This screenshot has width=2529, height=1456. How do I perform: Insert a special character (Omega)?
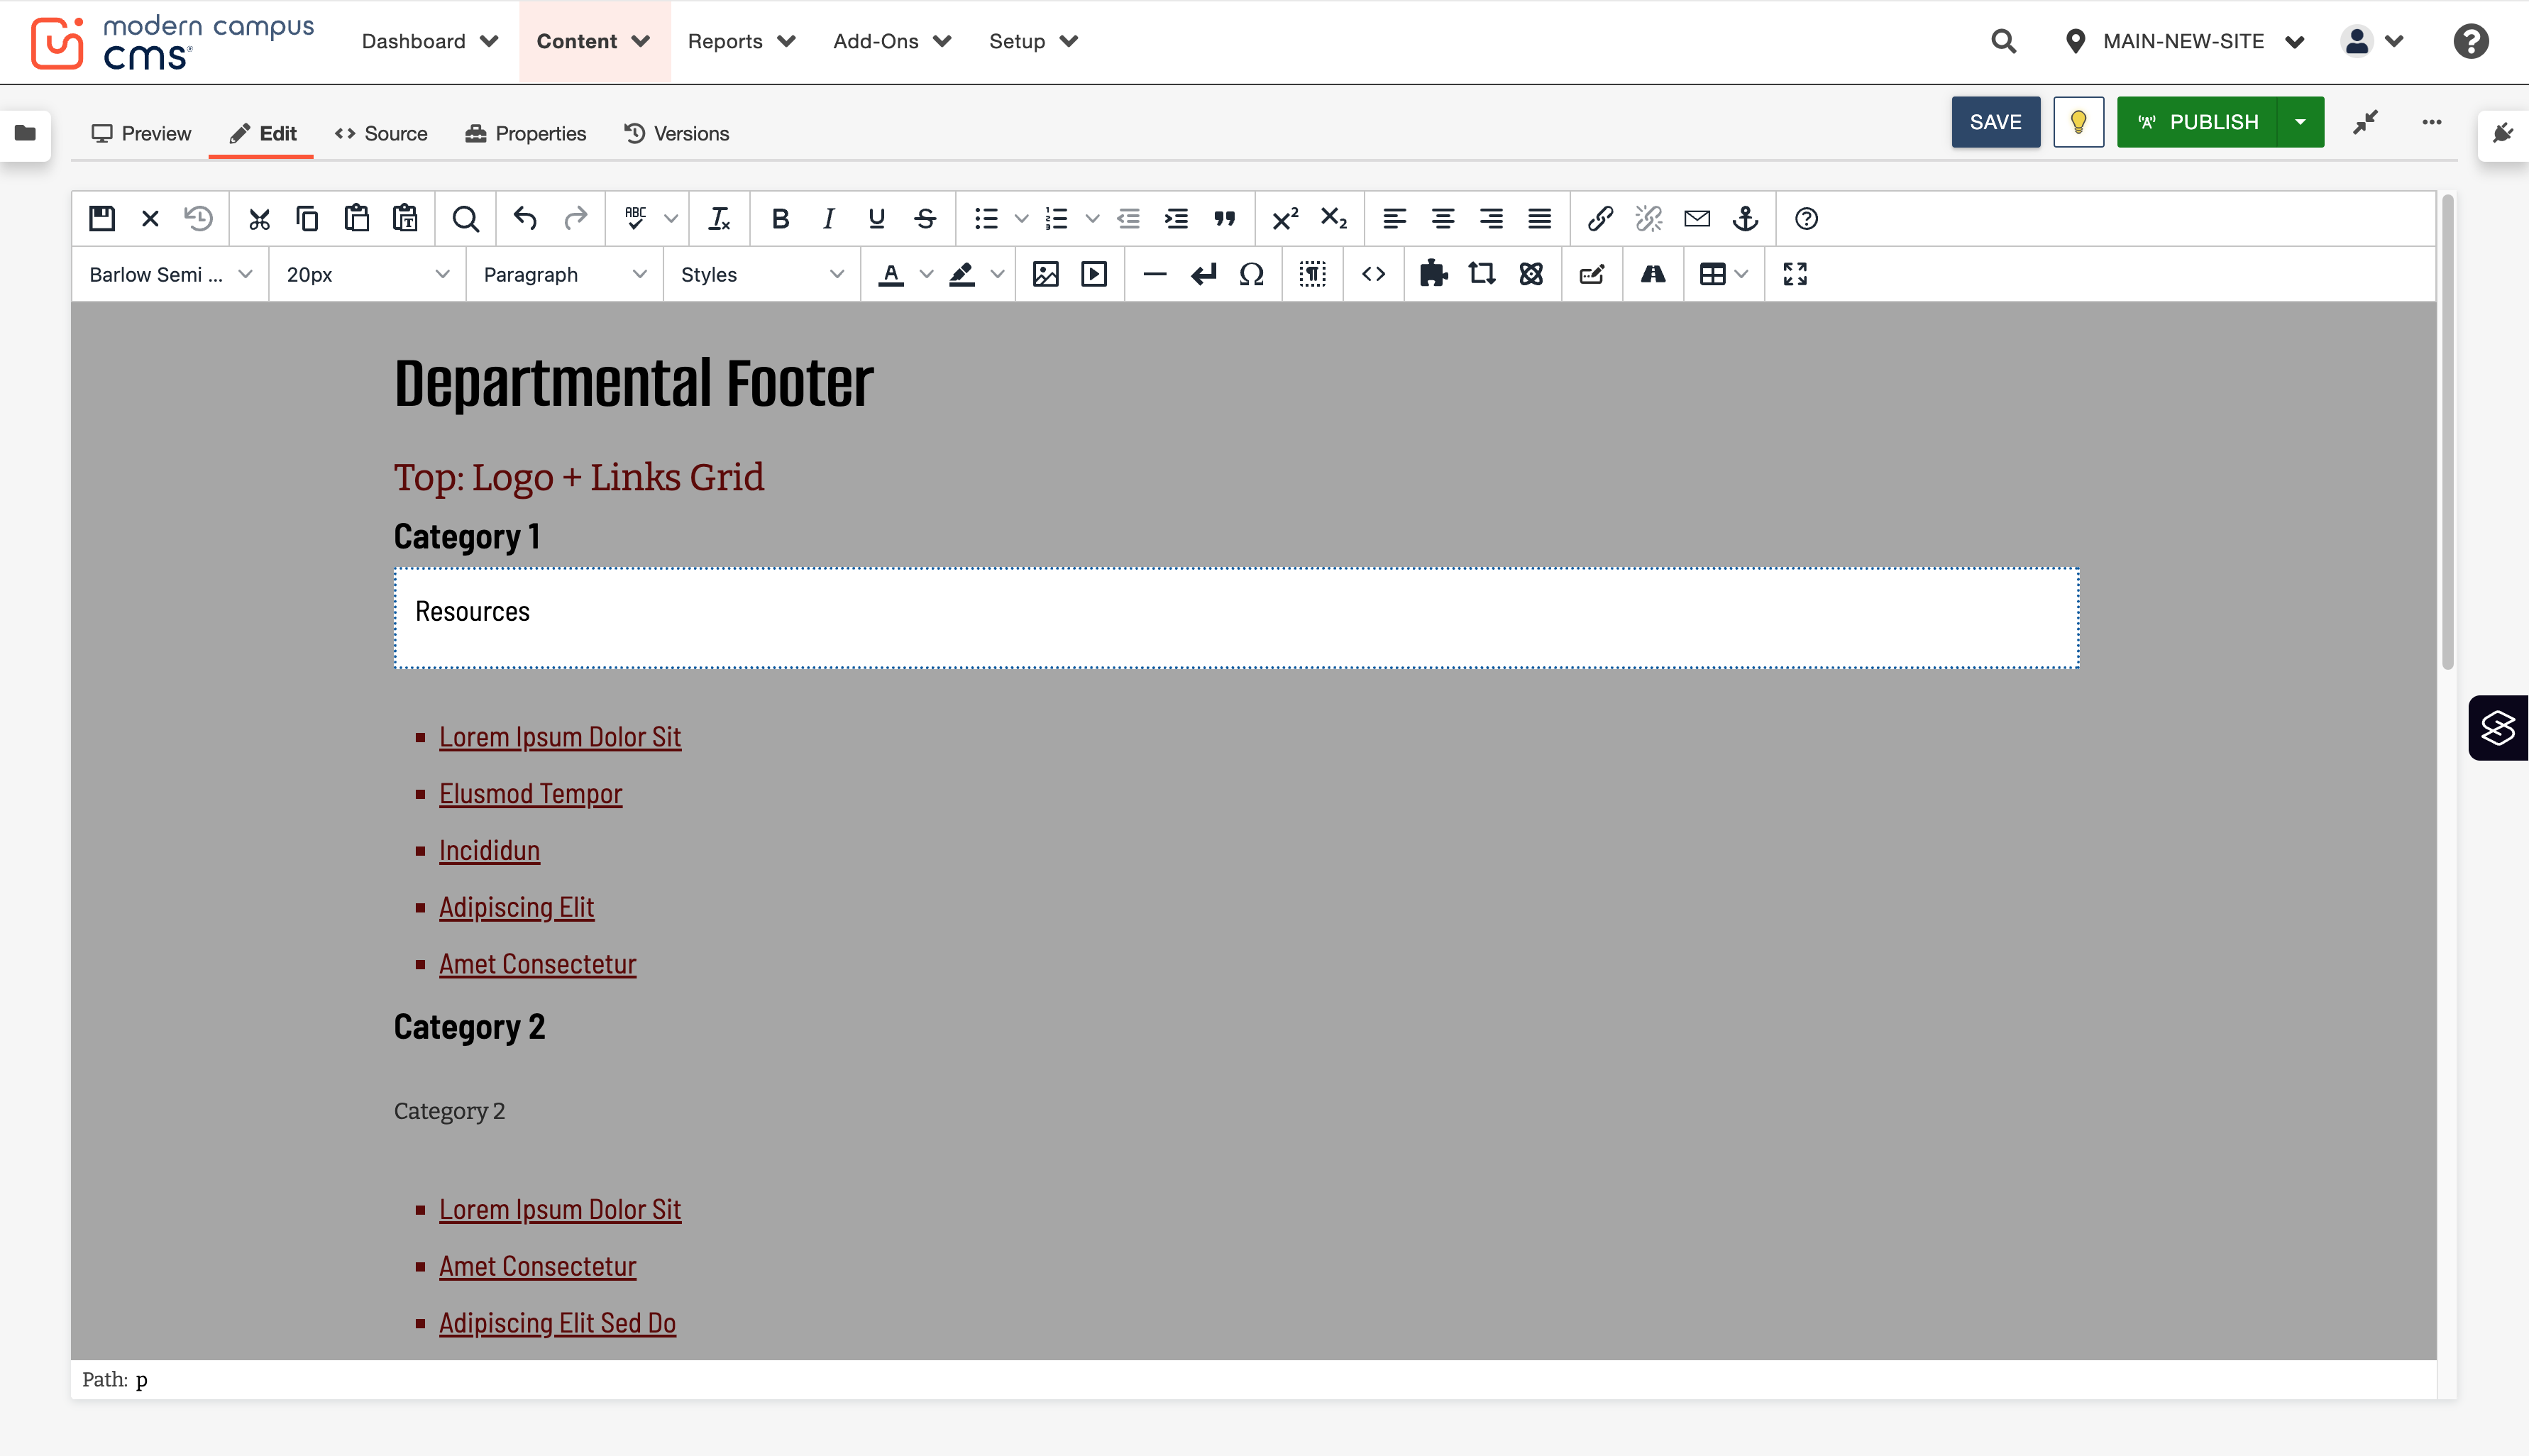(1252, 274)
